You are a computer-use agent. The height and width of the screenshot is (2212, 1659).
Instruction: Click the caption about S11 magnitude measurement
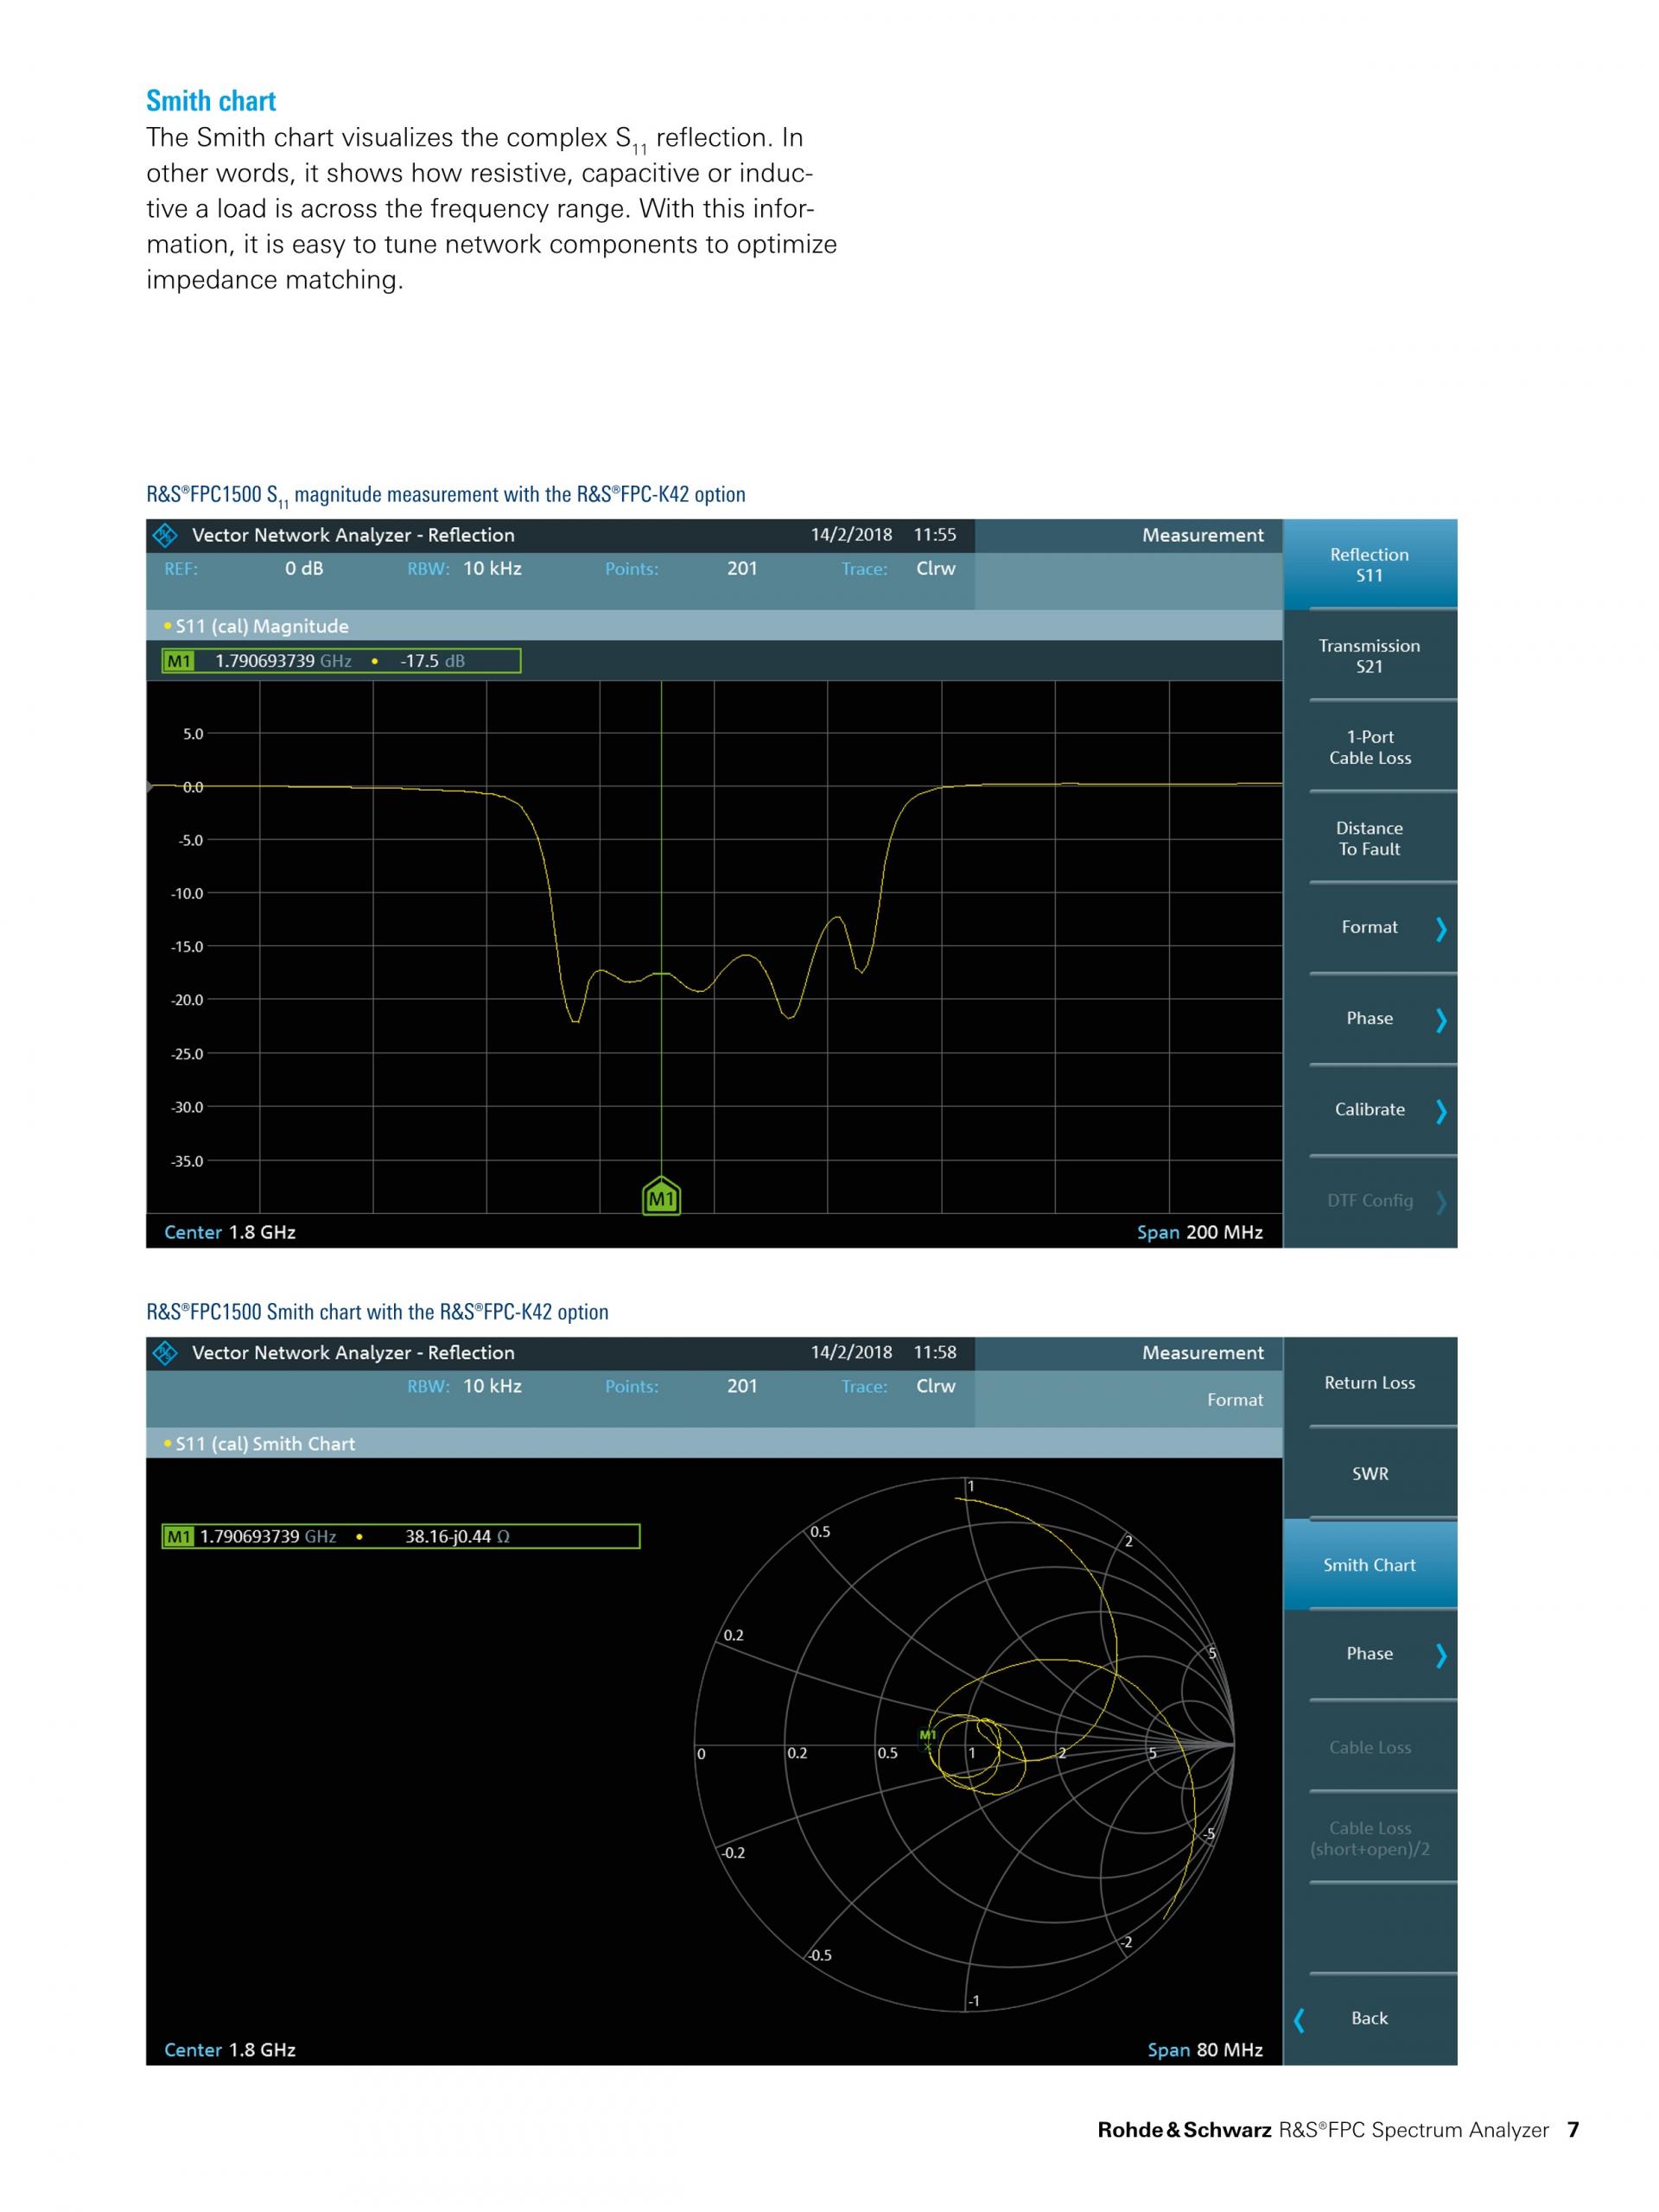tap(445, 495)
